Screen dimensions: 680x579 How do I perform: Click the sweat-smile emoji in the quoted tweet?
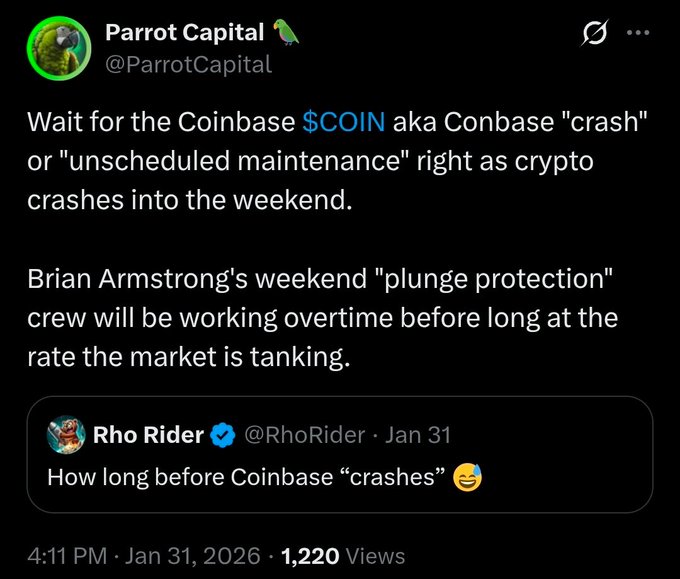(x=467, y=478)
